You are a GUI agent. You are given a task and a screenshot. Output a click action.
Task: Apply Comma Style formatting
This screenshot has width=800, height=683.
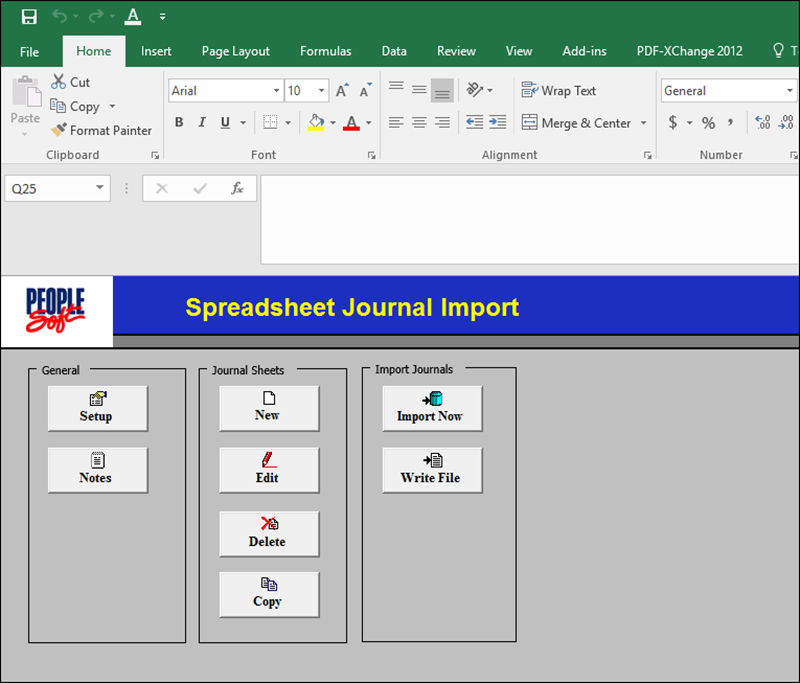click(731, 122)
